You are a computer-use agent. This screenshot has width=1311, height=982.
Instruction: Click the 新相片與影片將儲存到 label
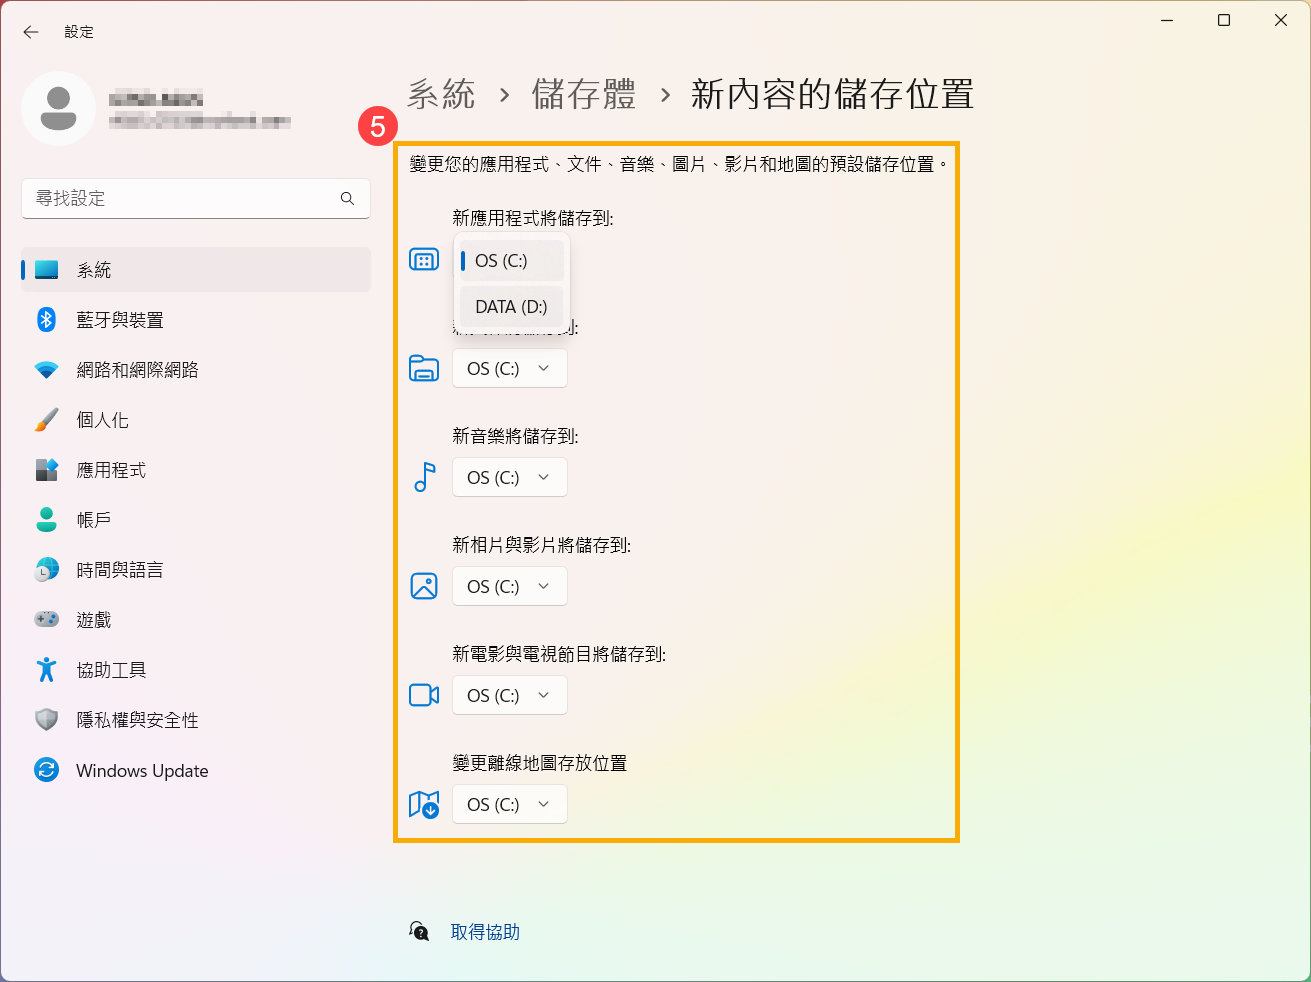coord(542,545)
